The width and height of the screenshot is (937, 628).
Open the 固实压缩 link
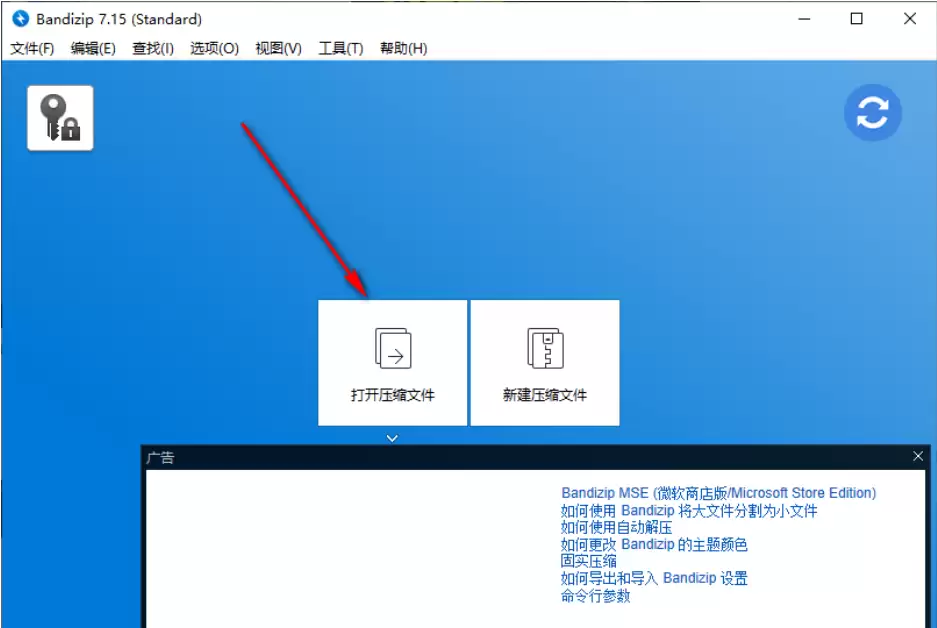[589, 561]
